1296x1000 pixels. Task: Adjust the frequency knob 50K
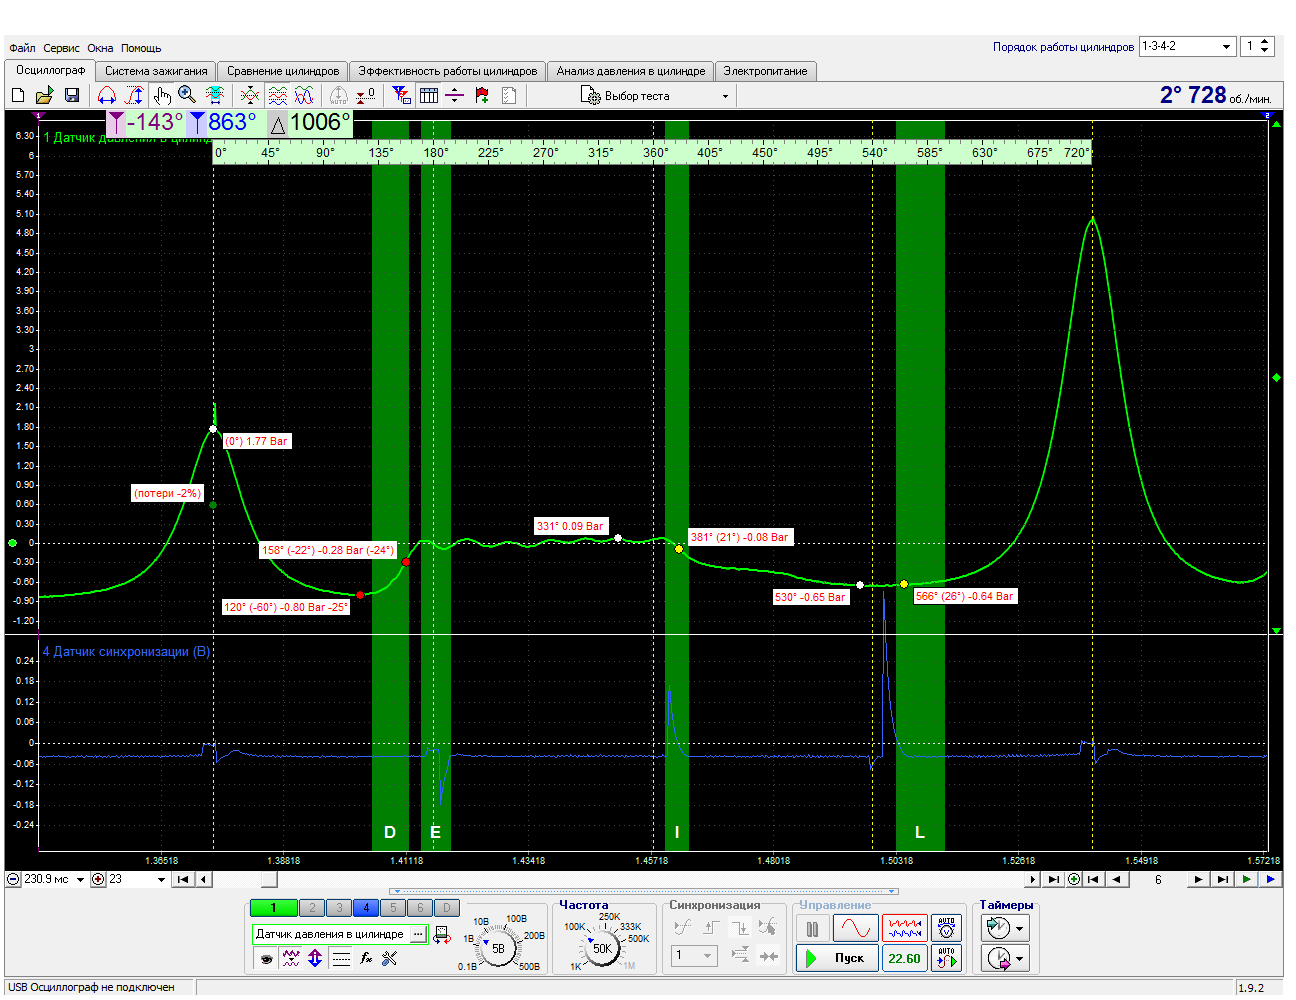pos(602,949)
